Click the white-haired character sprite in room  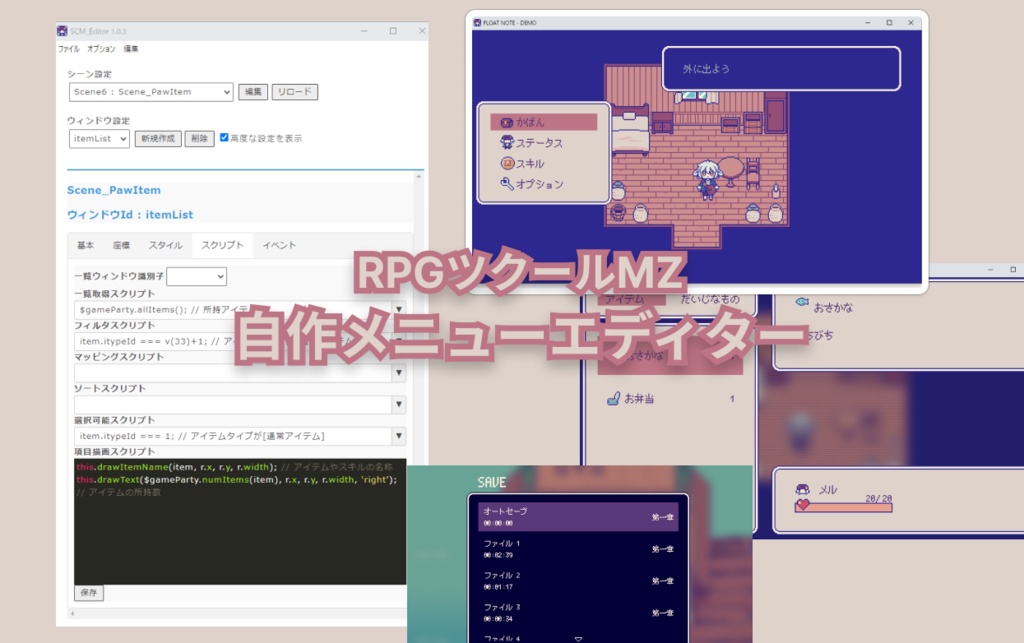[x=707, y=179]
